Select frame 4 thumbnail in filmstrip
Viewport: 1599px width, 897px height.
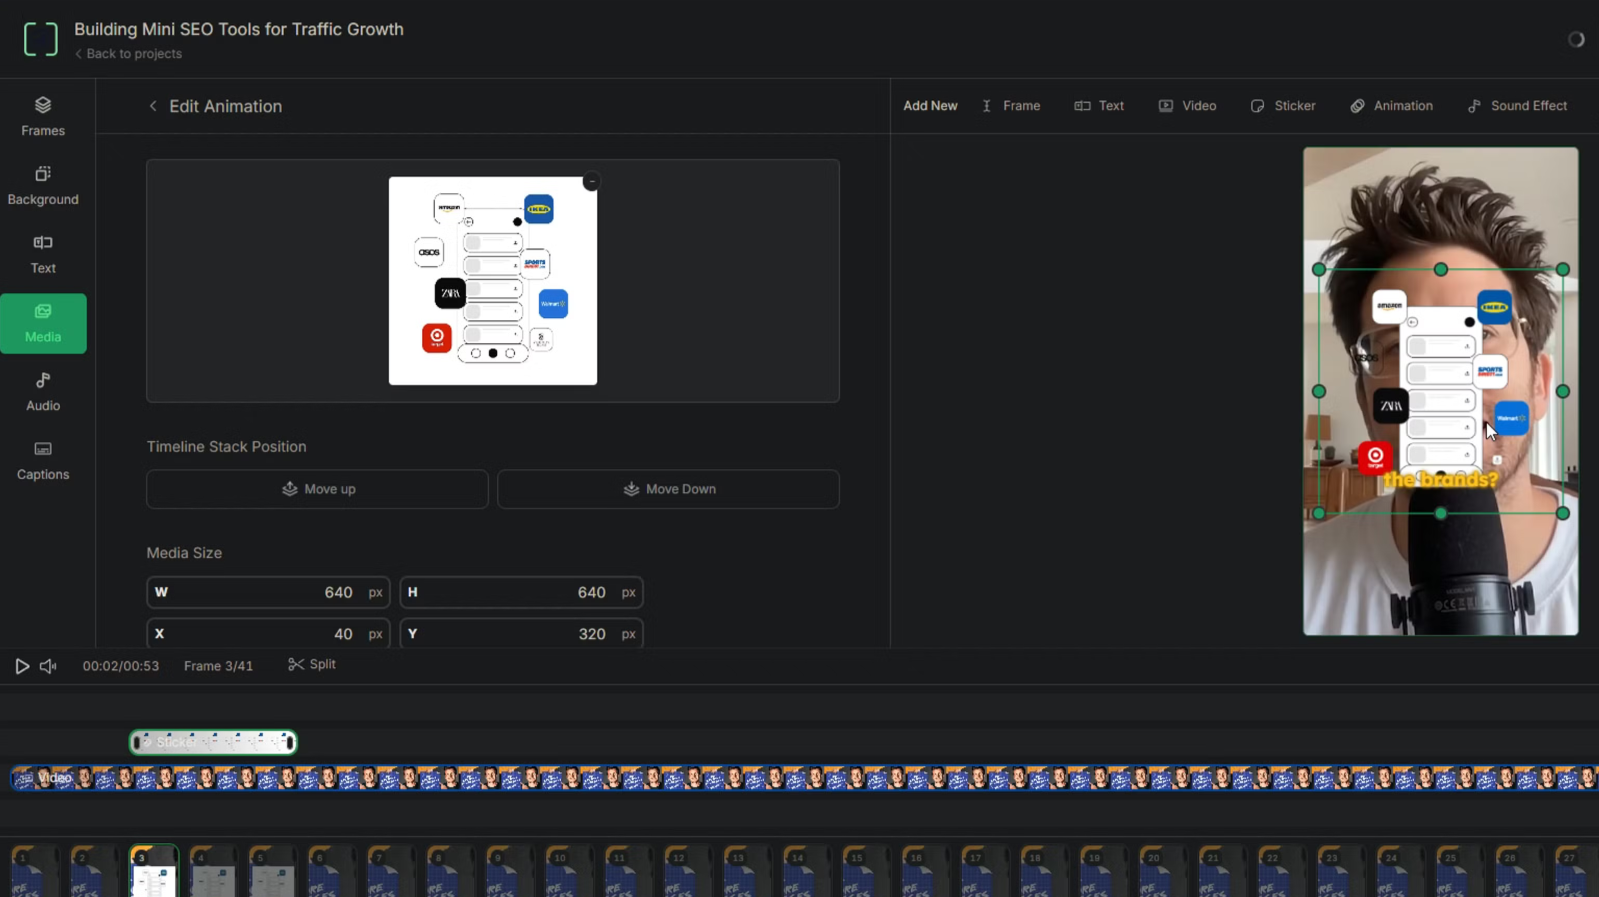213,872
